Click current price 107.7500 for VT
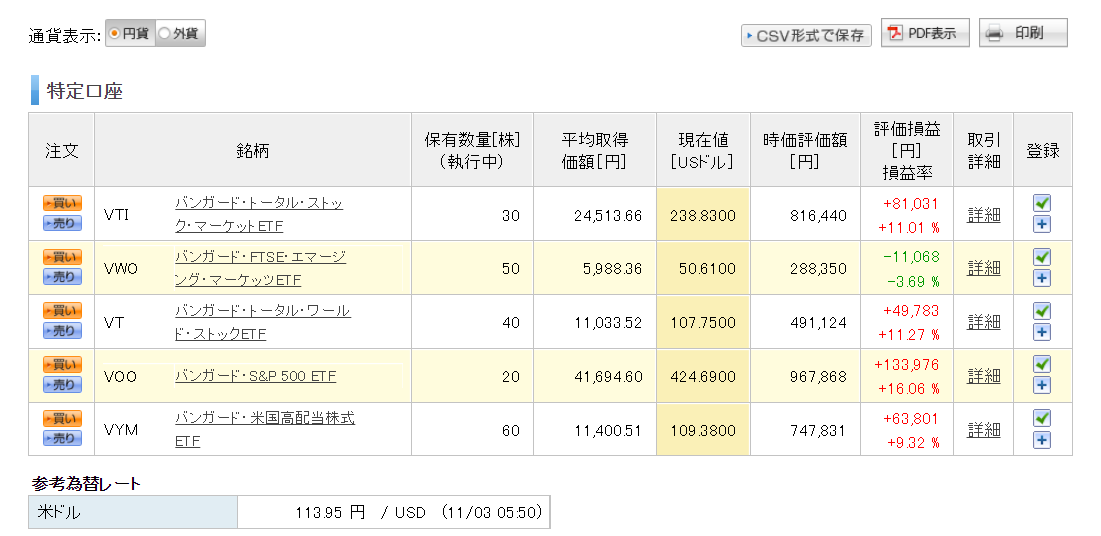Image resolution: width=1101 pixels, height=536 pixels. [703, 323]
